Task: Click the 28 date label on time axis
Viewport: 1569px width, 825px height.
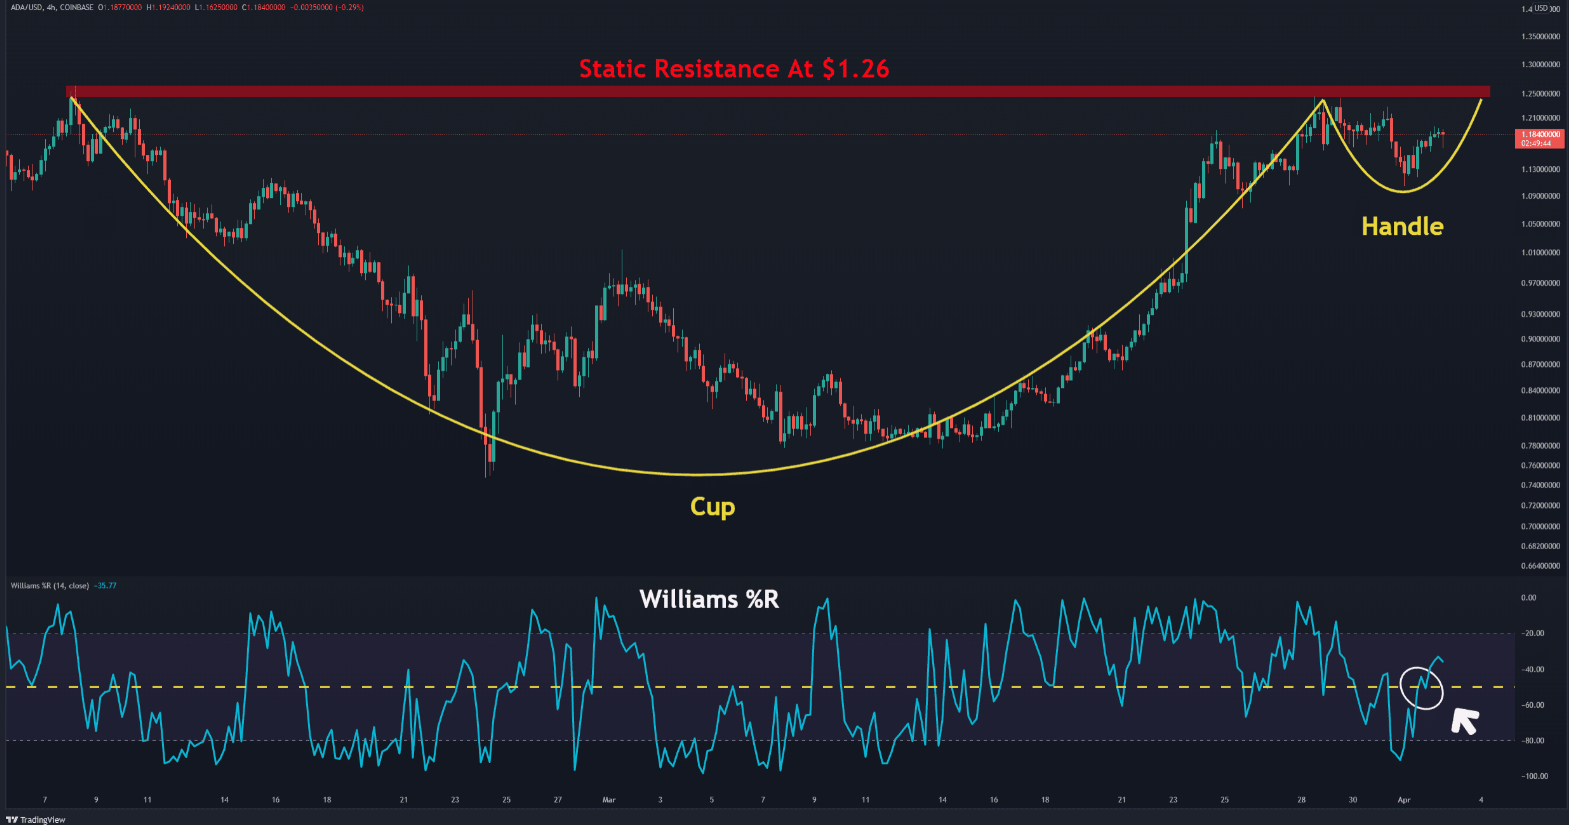Action: (1301, 800)
